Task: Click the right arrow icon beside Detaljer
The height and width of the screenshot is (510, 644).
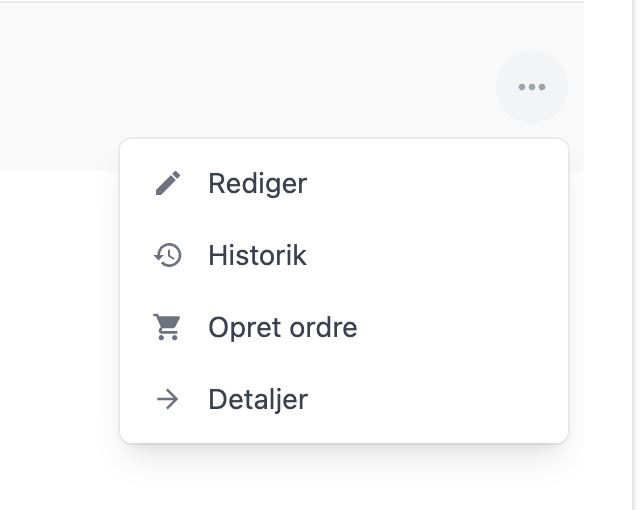Action: coord(168,400)
